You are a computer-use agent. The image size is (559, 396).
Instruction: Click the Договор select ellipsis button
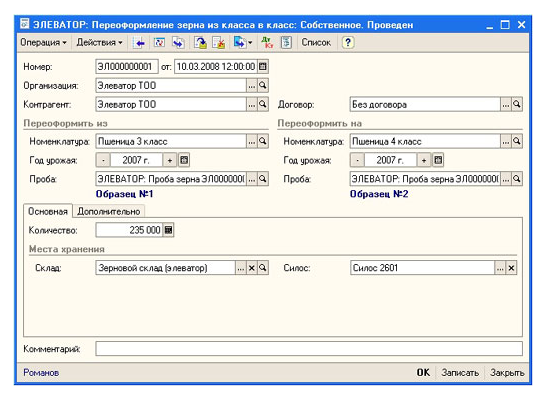click(506, 104)
